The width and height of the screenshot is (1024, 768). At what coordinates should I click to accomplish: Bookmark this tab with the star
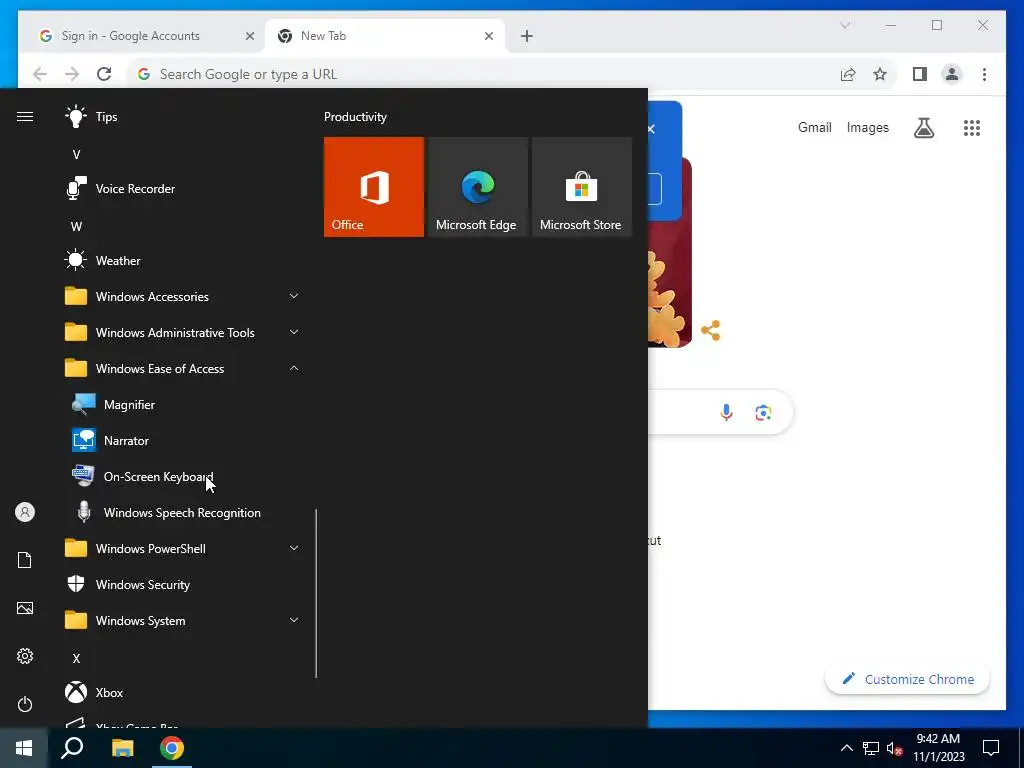coord(880,74)
